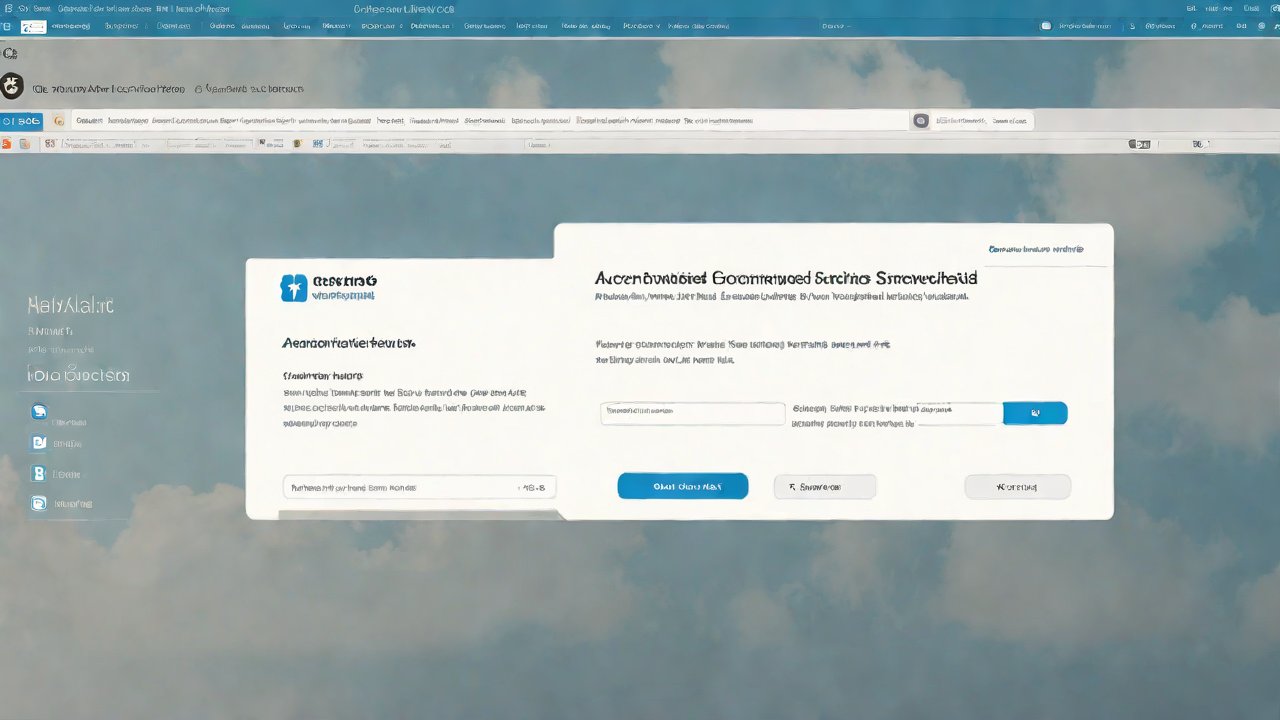The width and height of the screenshot is (1280, 720).
Task: Open the last blue sidebar shortcut icon
Action: pyautogui.click(x=39, y=504)
